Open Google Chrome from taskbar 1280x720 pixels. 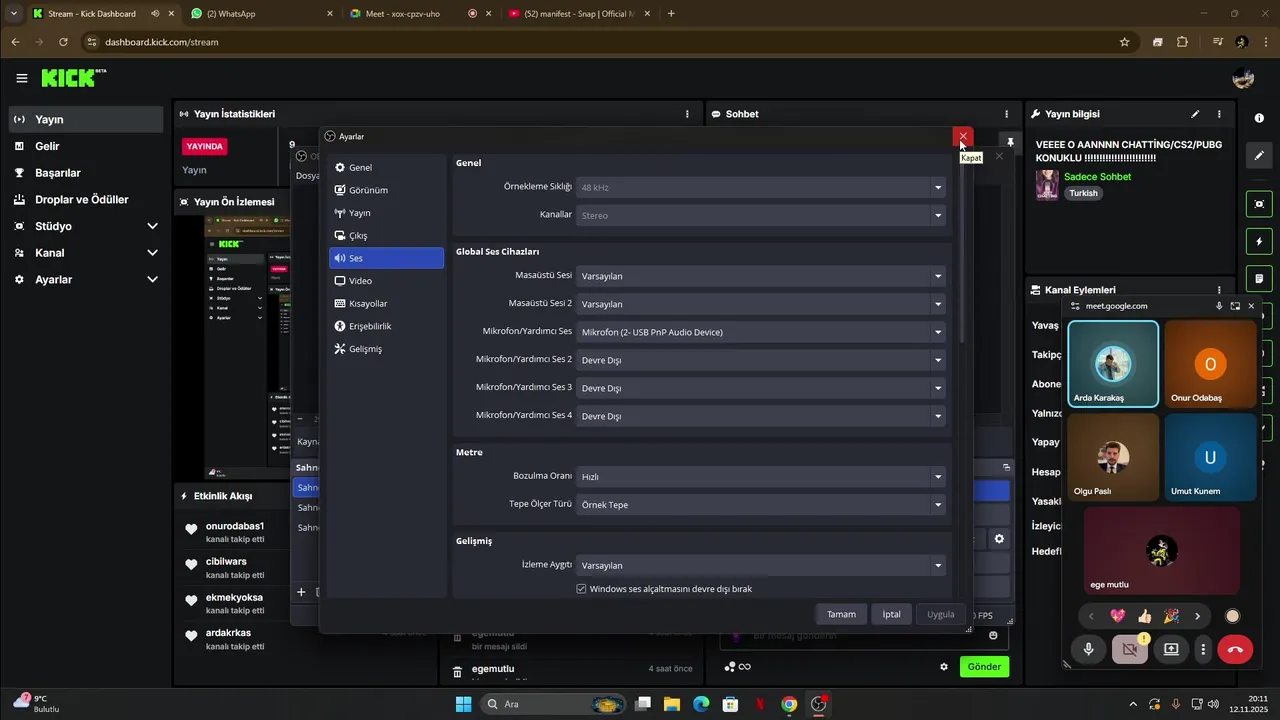click(x=789, y=704)
